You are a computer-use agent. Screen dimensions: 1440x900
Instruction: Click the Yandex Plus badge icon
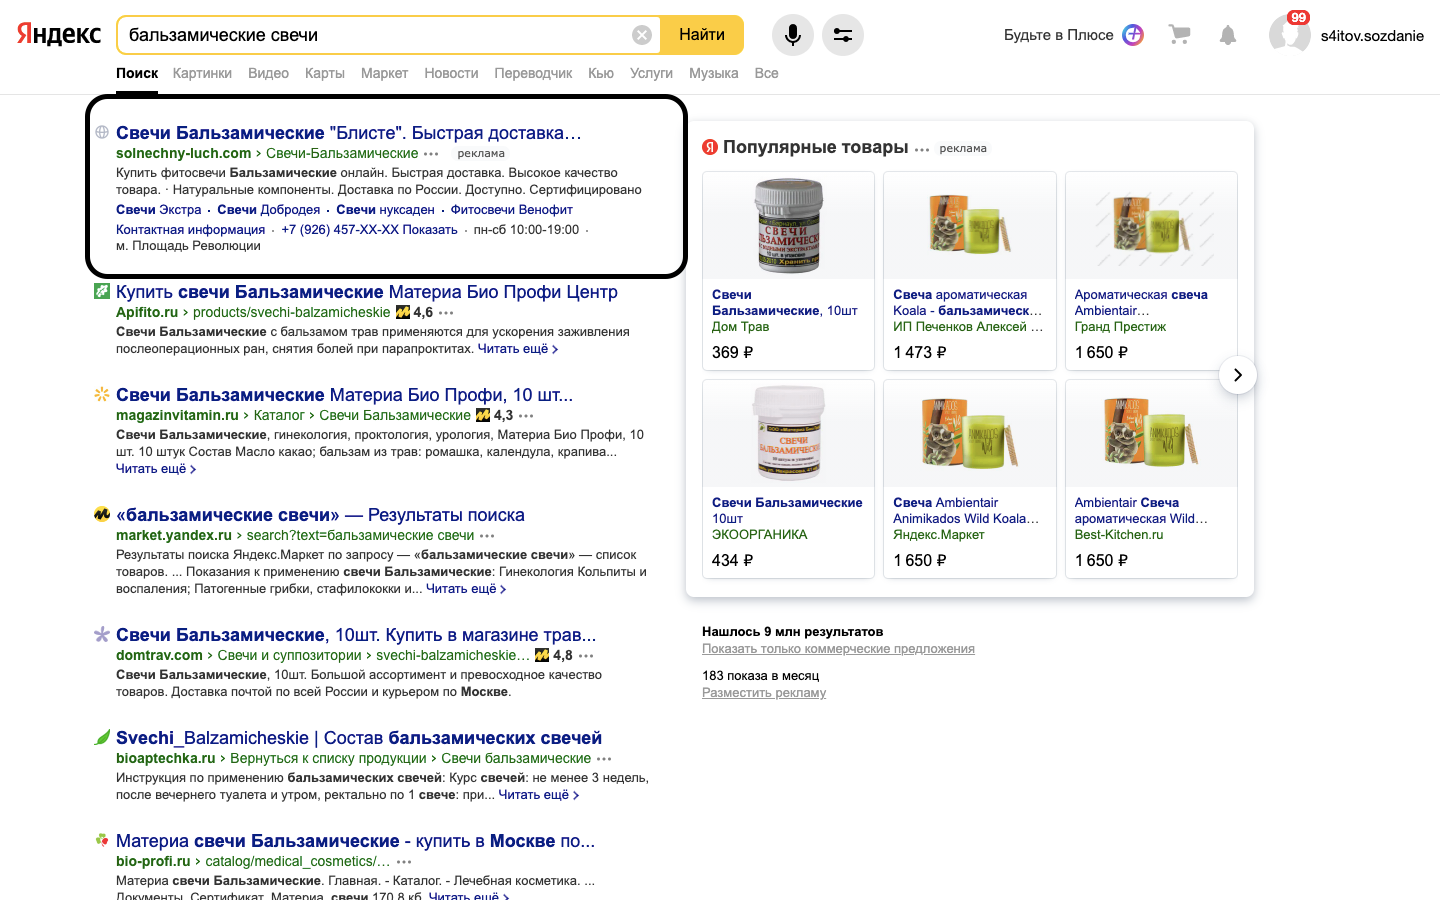(x=1133, y=35)
